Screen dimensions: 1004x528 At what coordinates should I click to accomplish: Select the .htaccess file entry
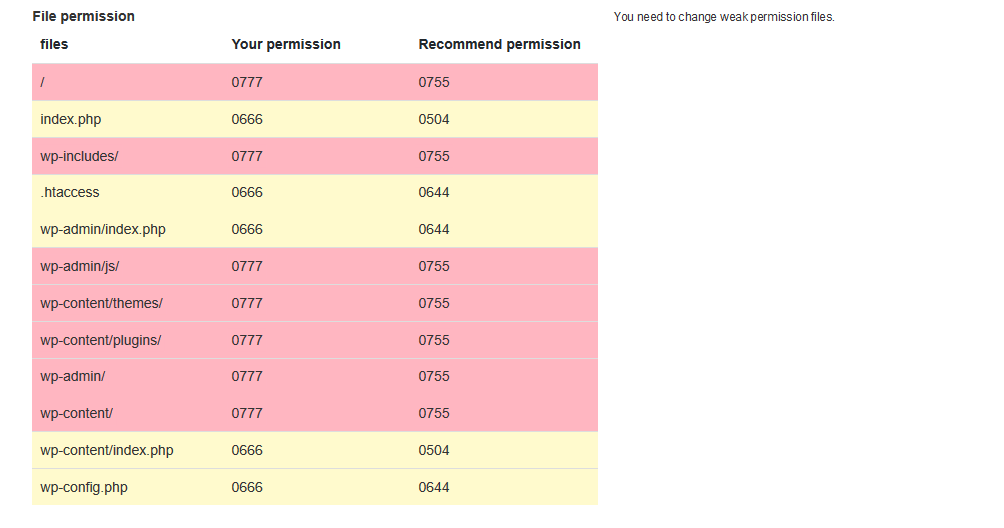(x=70, y=192)
